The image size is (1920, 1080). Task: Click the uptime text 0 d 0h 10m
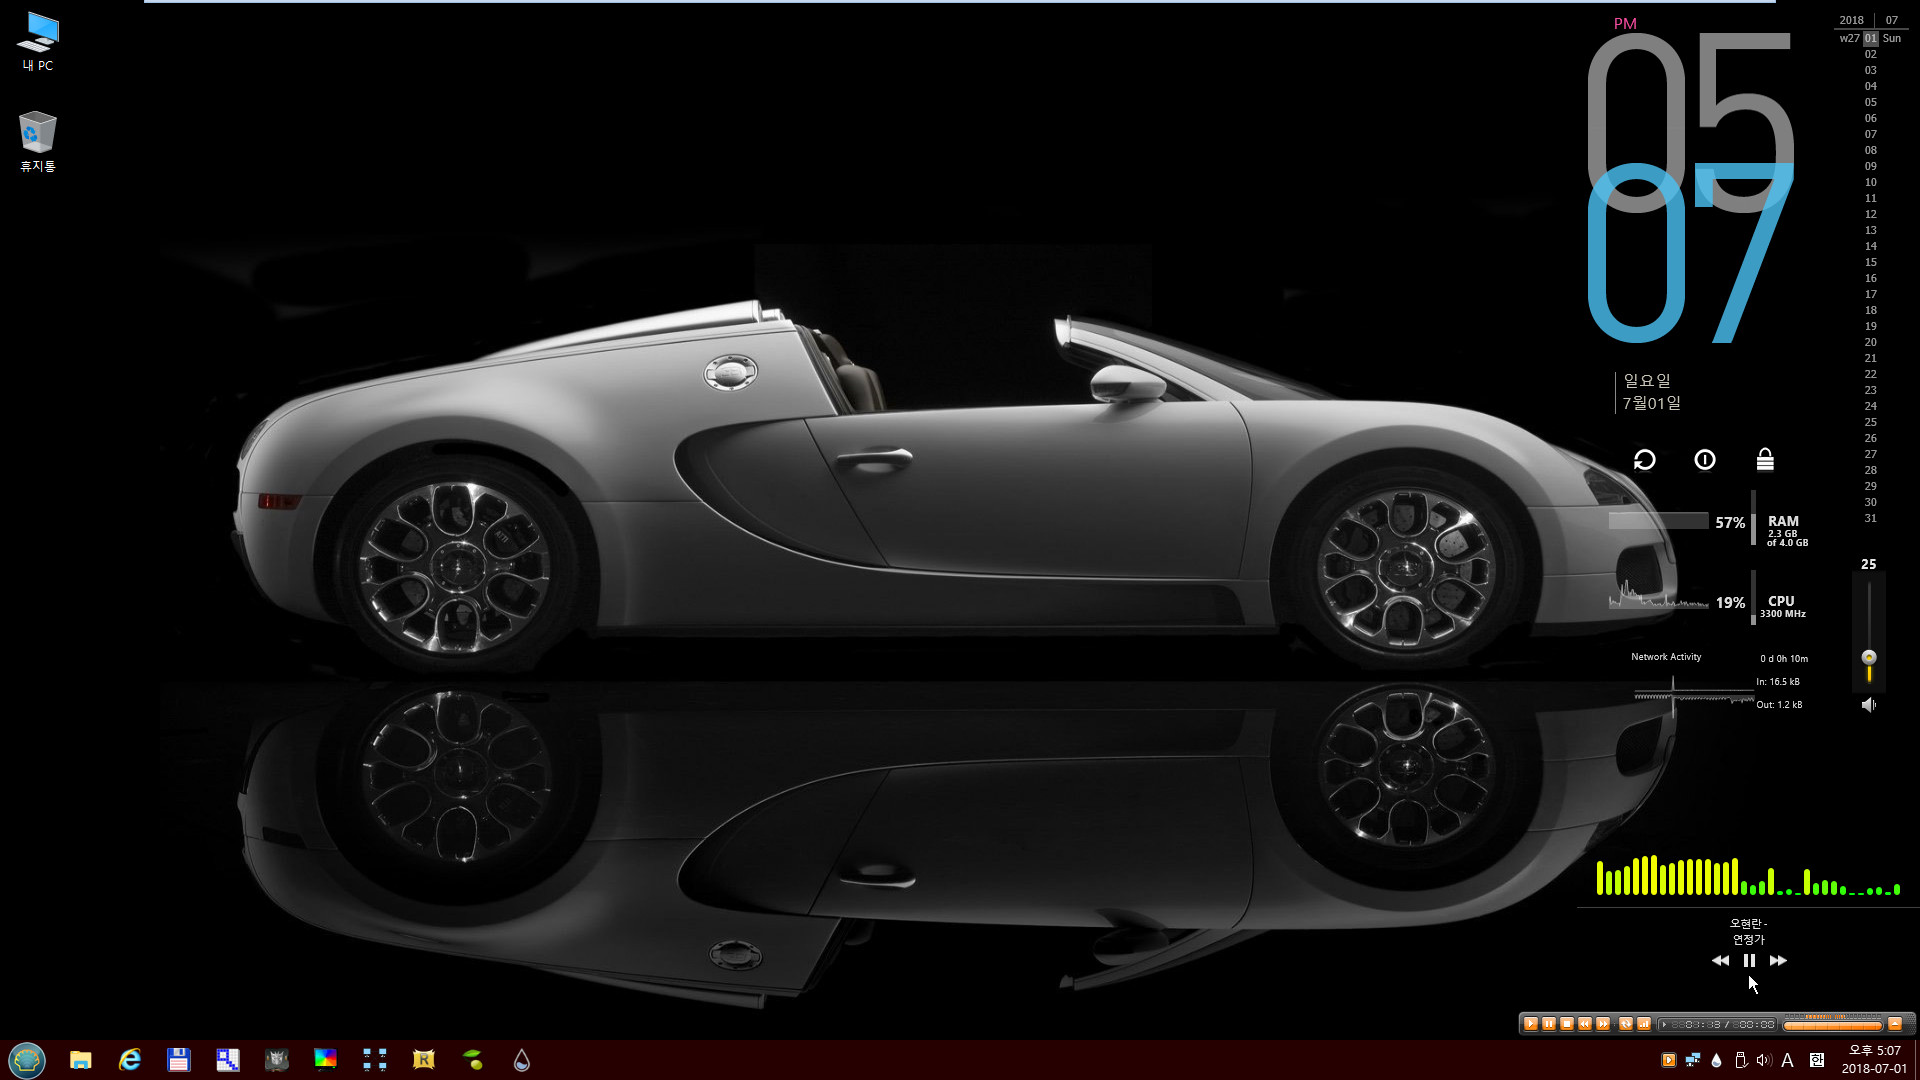[x=1784, y=659]
